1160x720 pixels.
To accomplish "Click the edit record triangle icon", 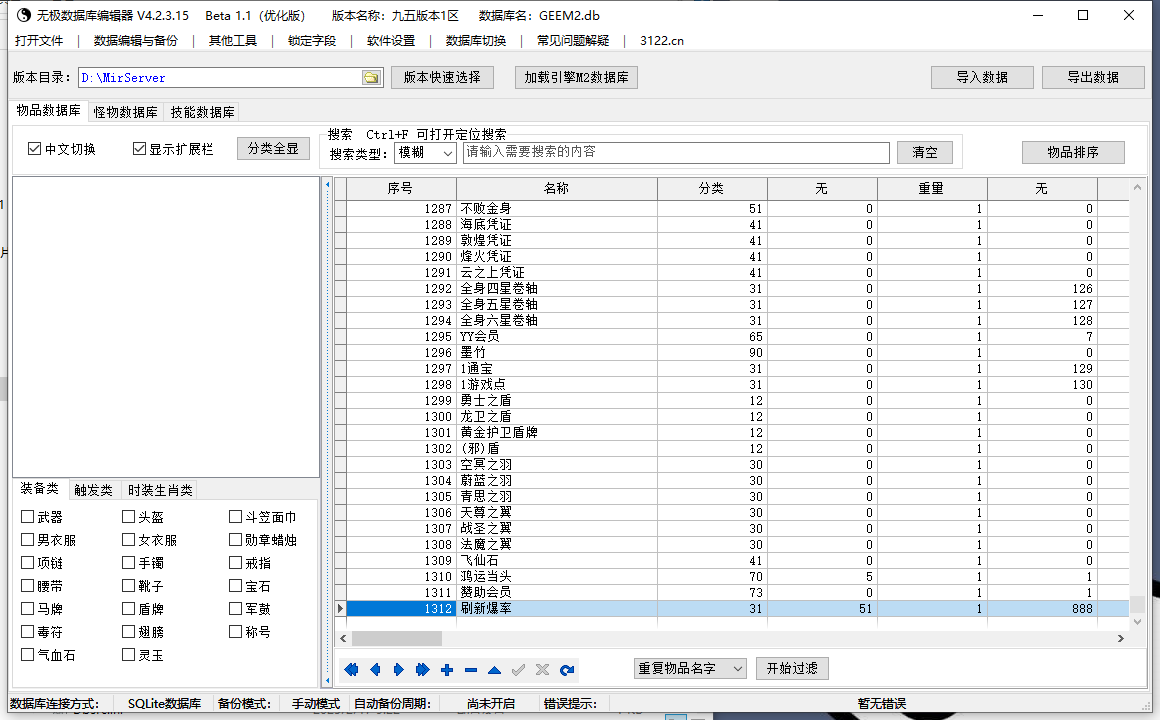I will [x=494, y=670].
